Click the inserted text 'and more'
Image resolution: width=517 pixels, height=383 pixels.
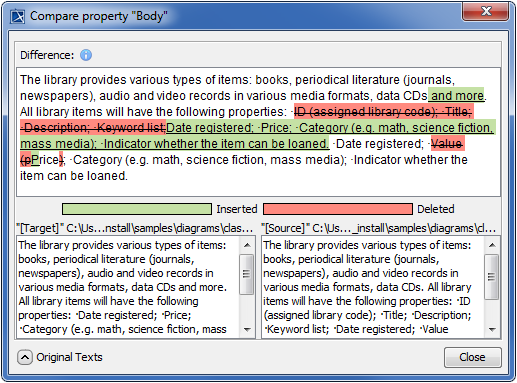[x=457, y=96]
